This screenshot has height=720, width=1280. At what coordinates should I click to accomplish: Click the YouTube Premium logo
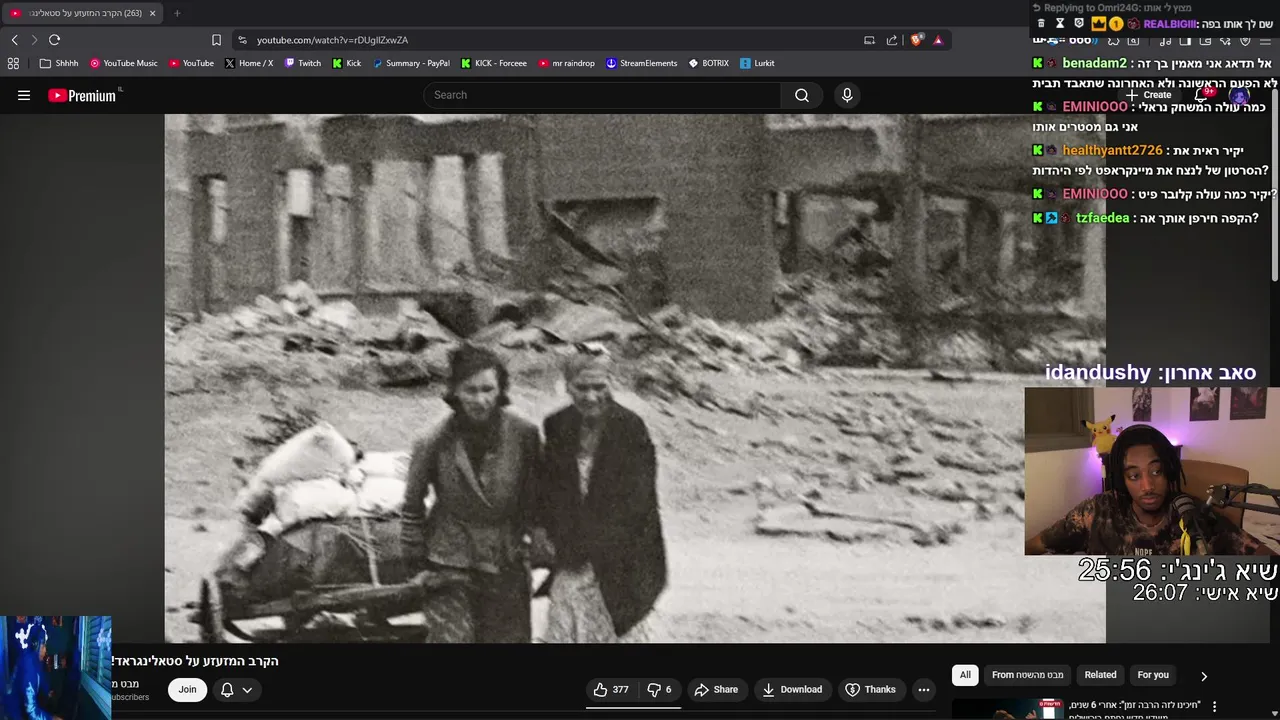83,95
